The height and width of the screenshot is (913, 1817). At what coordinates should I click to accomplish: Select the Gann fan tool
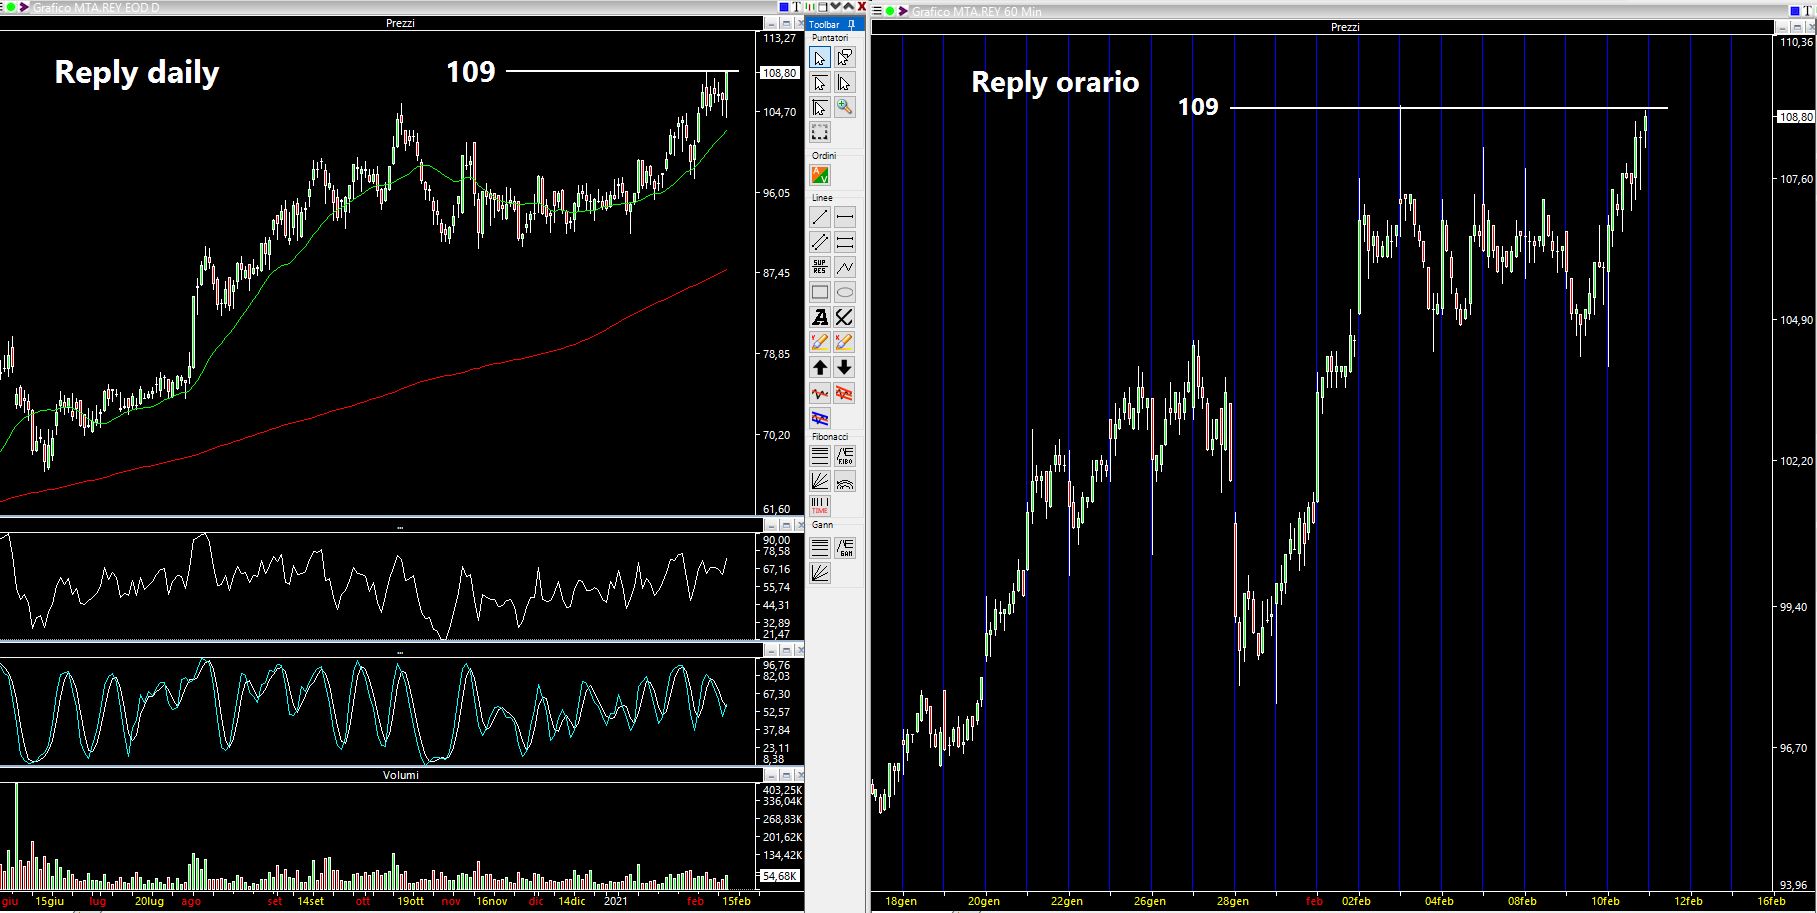(x=820, y=572)
